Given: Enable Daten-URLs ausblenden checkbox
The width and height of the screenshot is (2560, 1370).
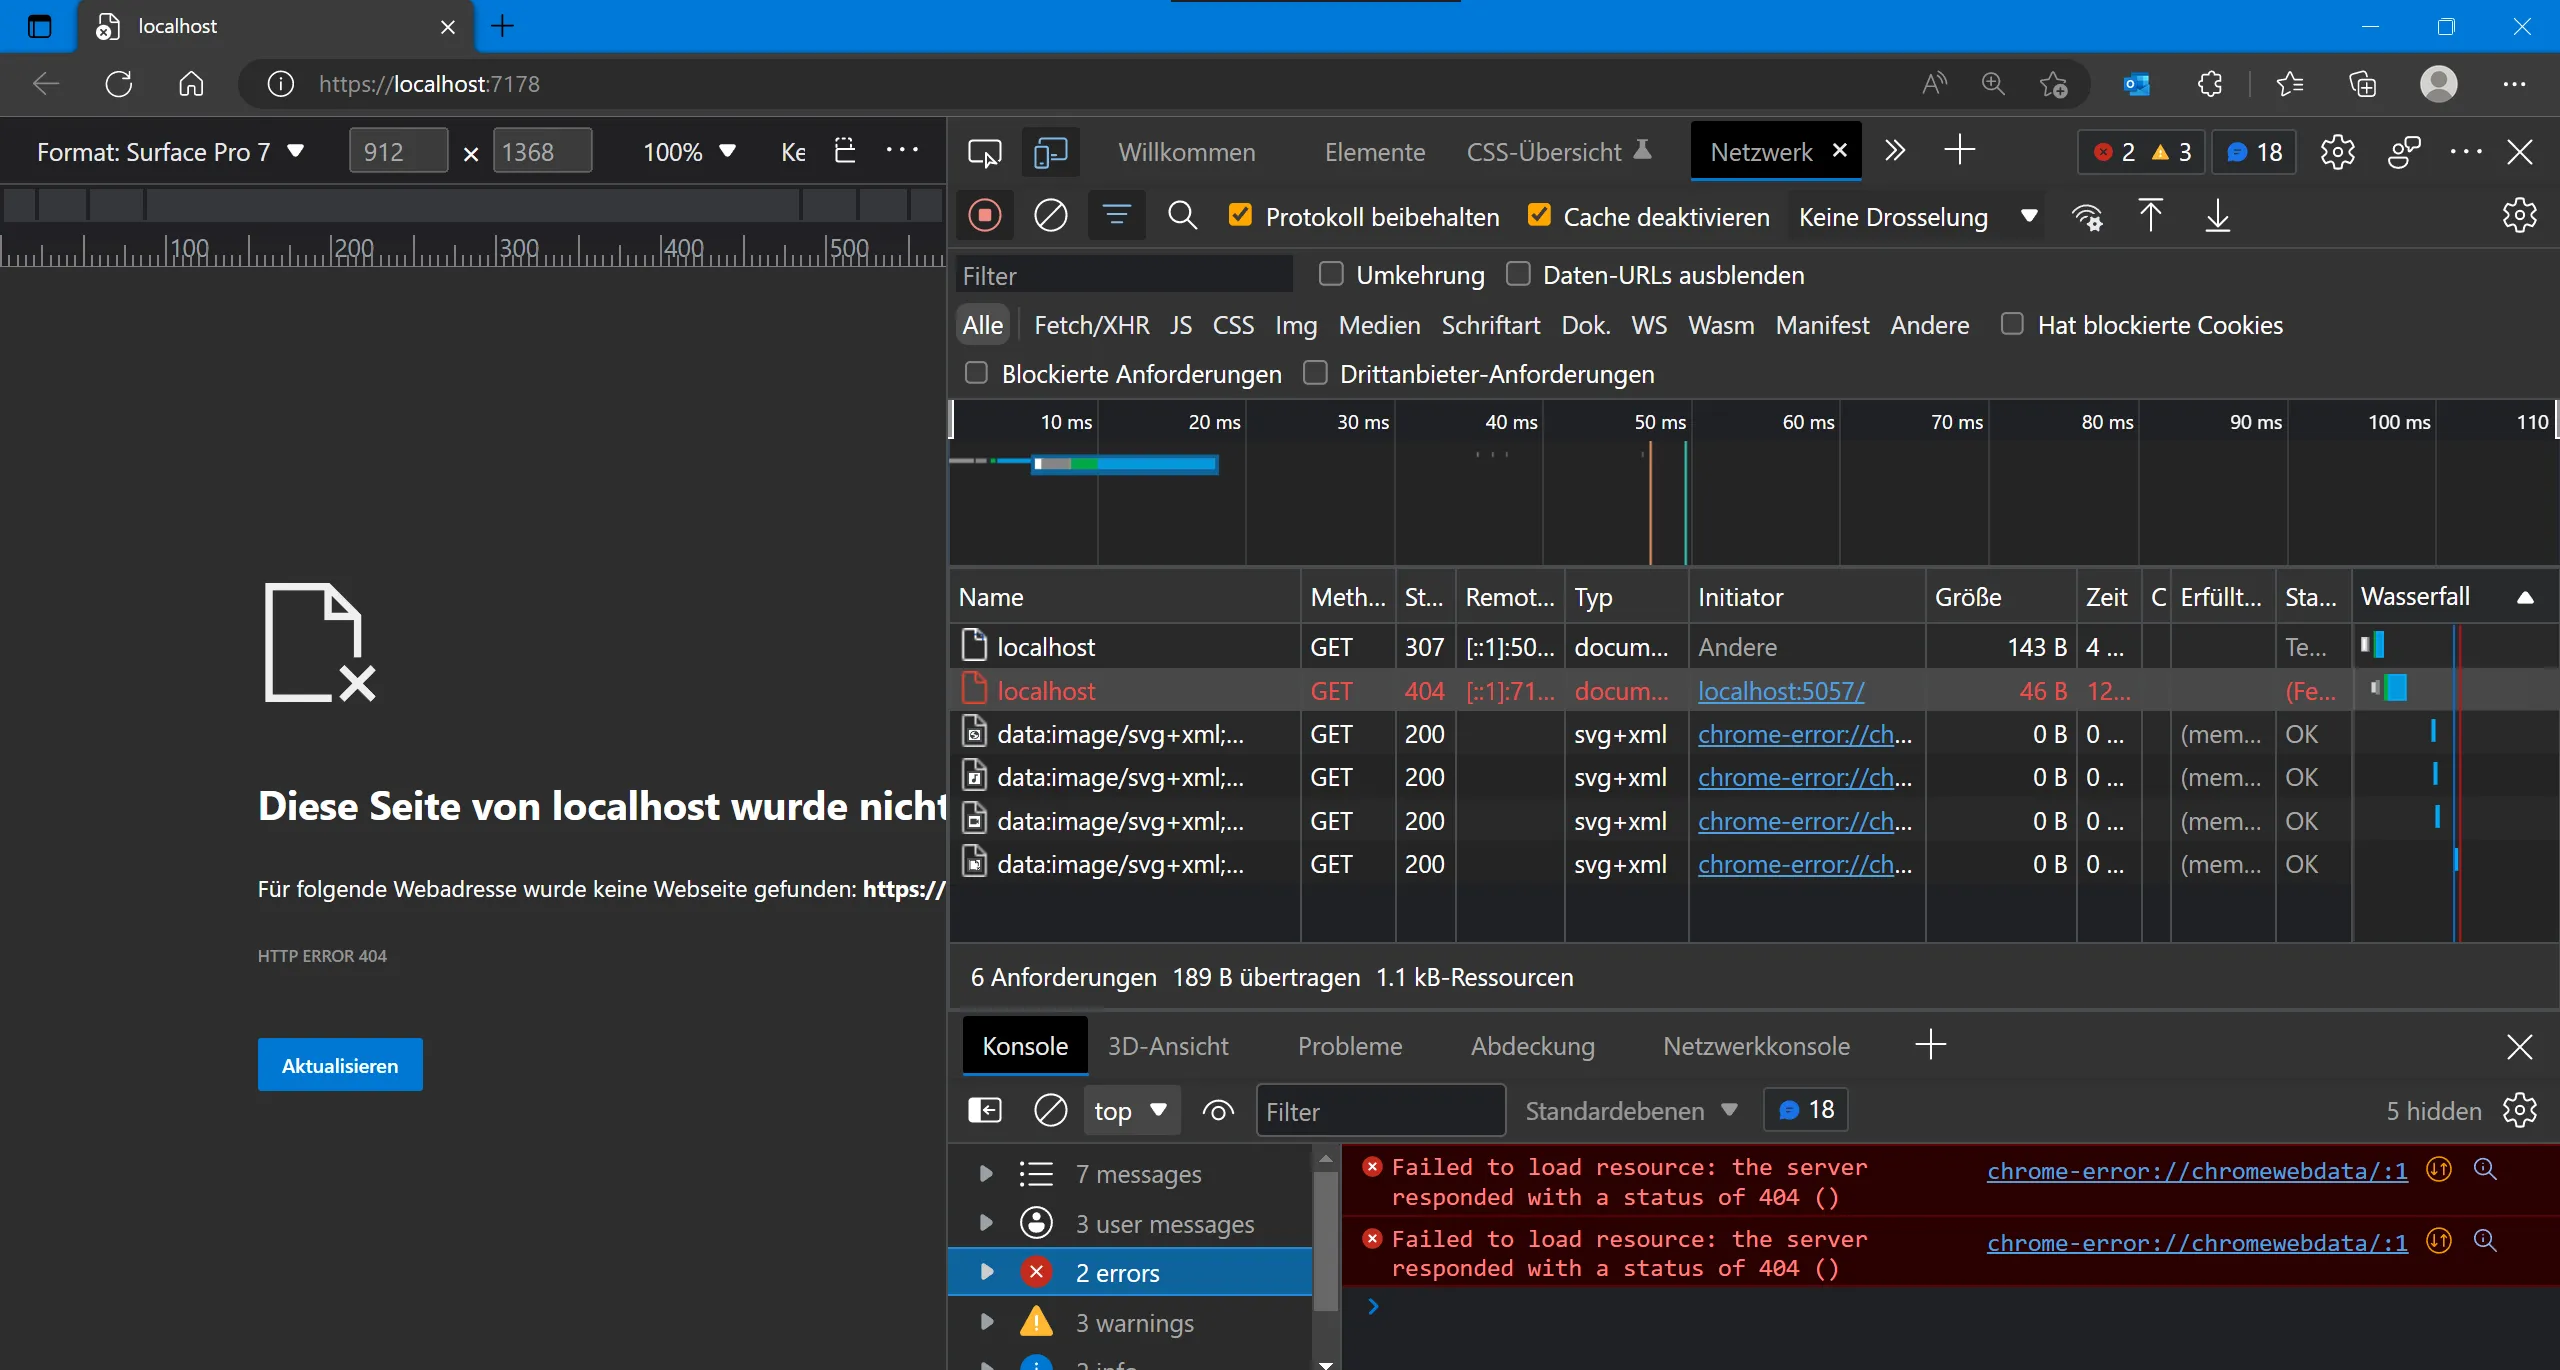Looking at the screenshot, I should [x=1518, y=274].
